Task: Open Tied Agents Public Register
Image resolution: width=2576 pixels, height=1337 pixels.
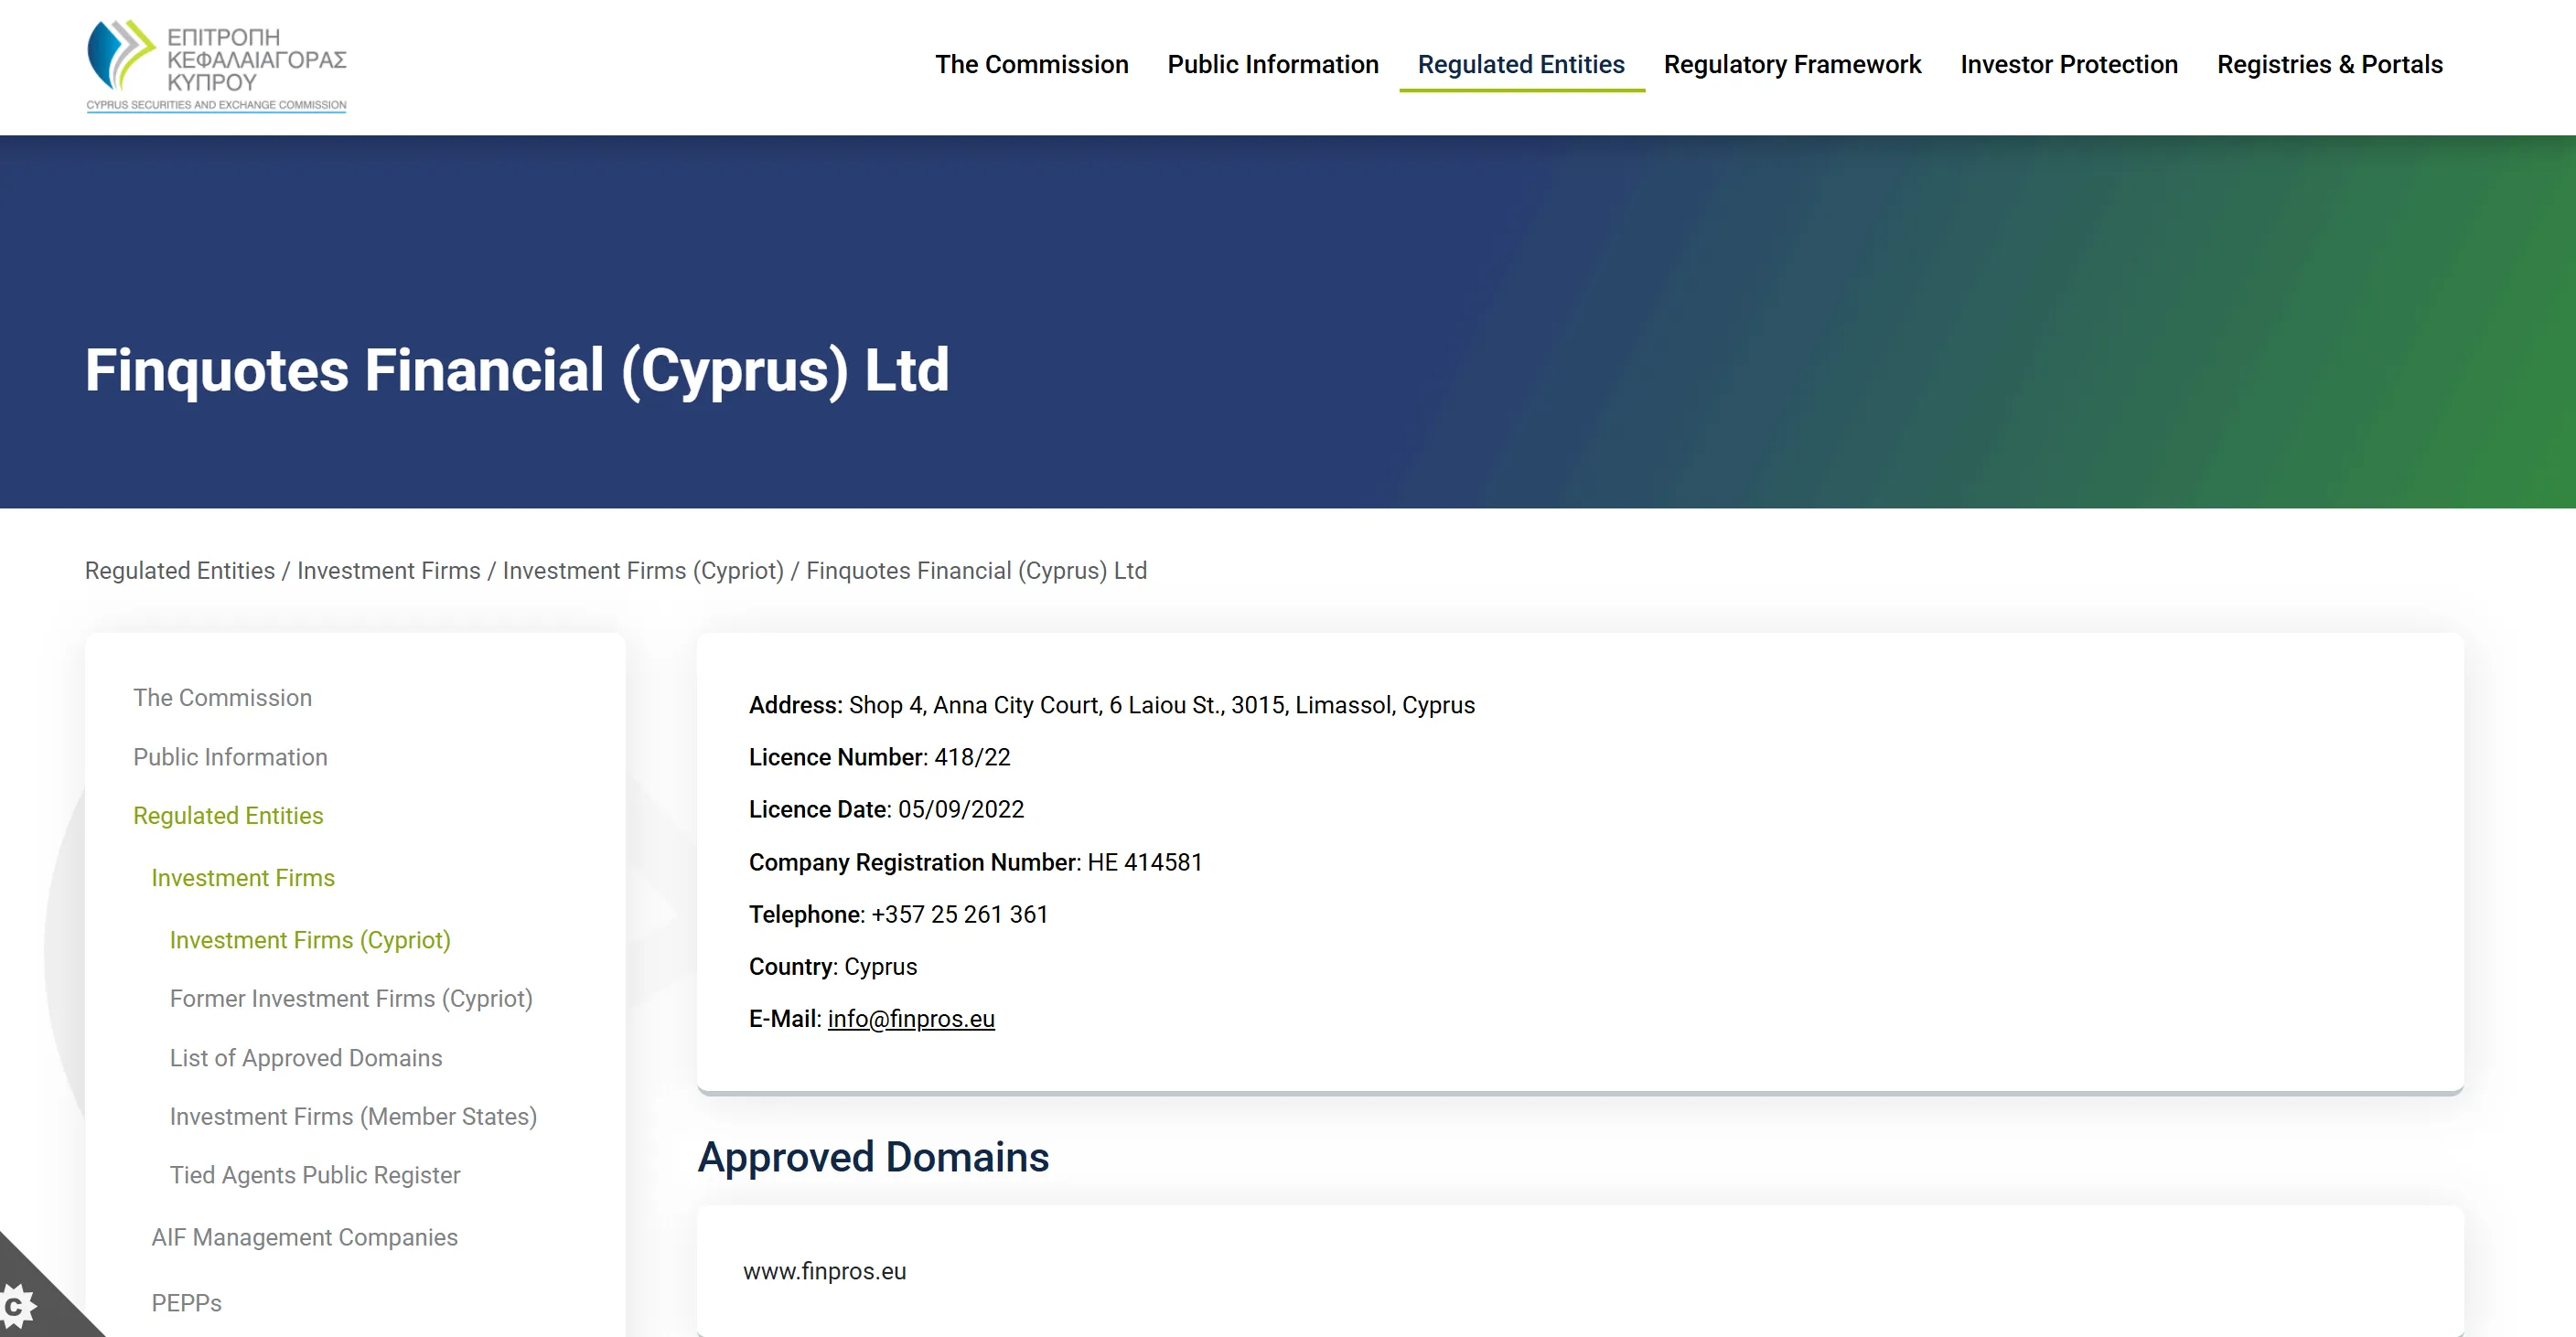Action: click(315, 1175)
